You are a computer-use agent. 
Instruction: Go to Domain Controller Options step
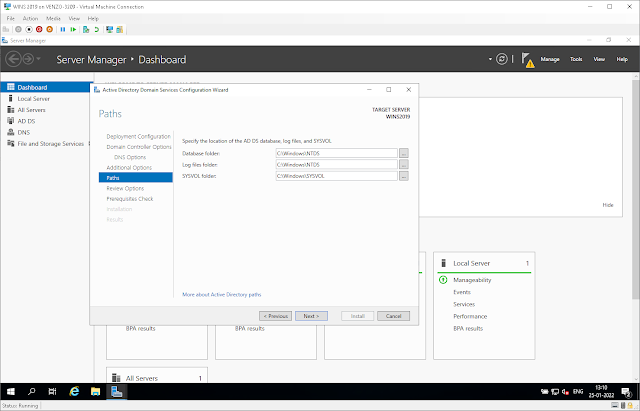point(139,147)
